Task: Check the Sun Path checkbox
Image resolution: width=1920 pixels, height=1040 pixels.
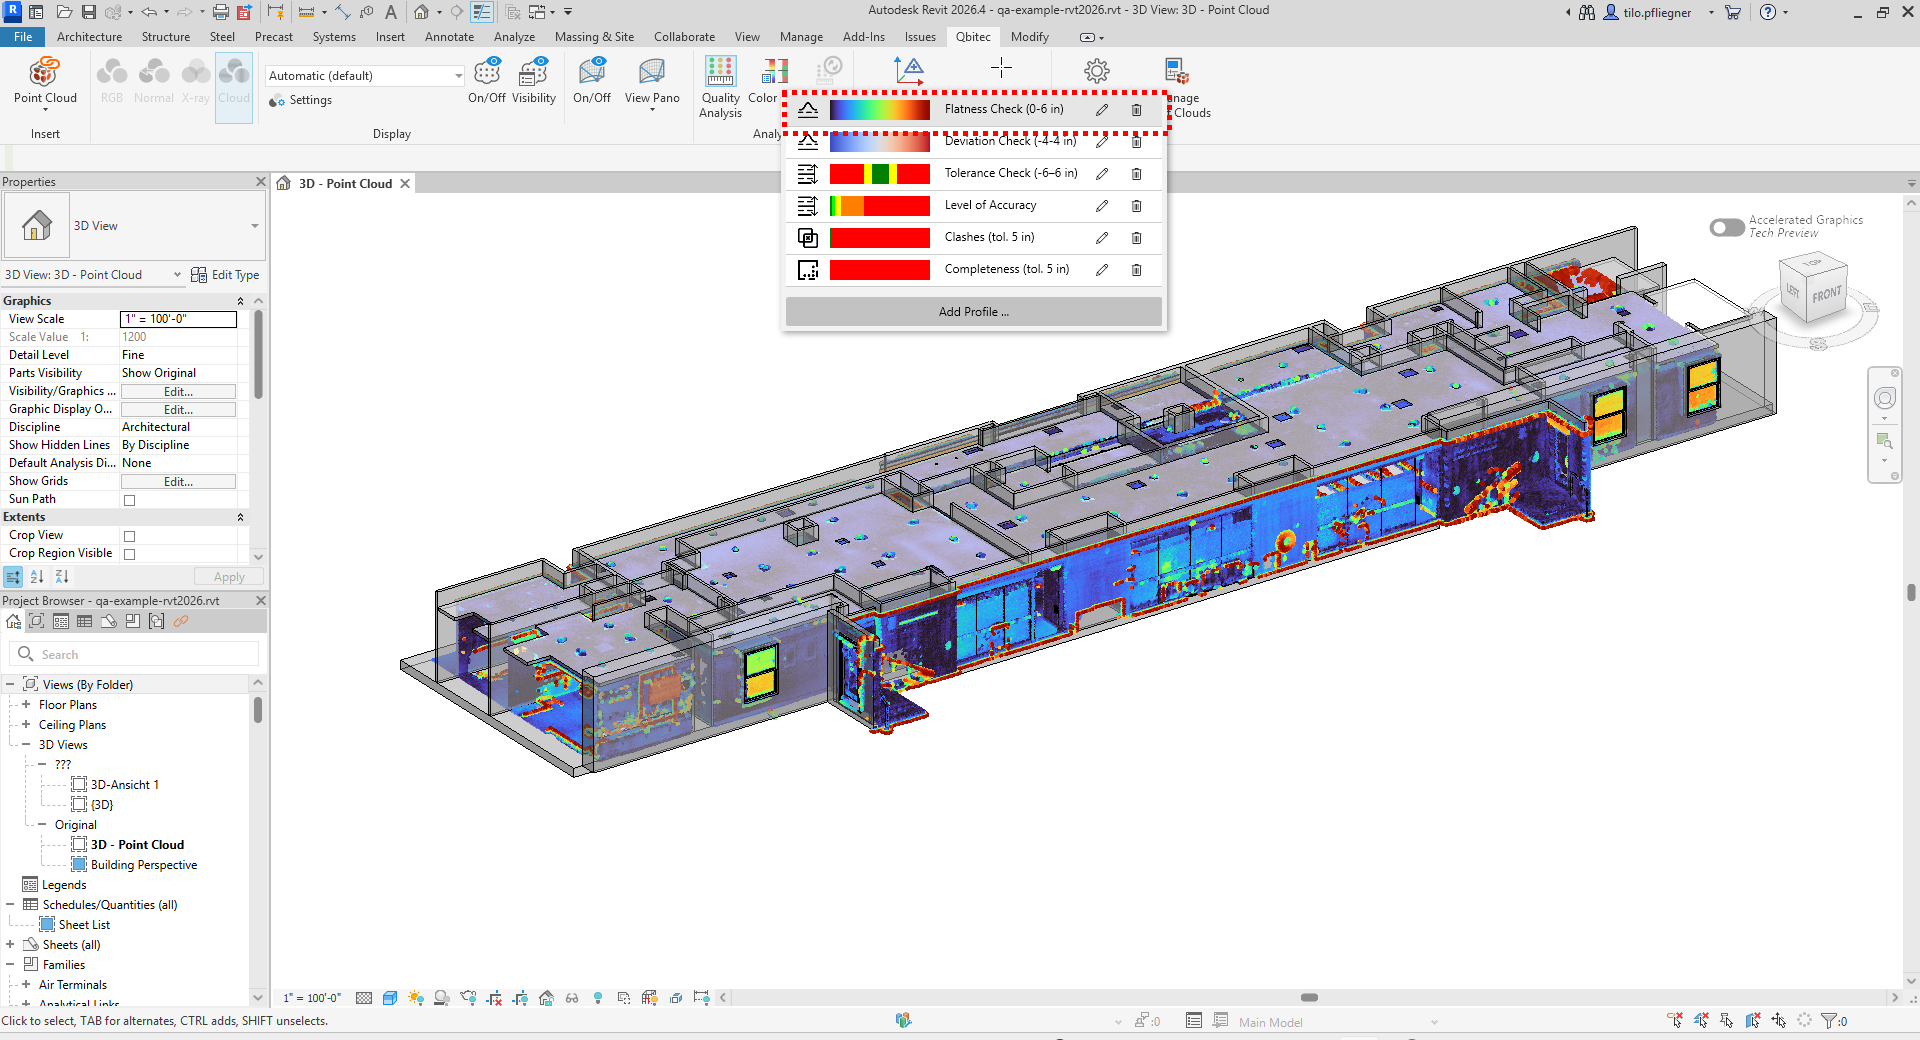Action: pyautogui.click(x=129, y=500)
